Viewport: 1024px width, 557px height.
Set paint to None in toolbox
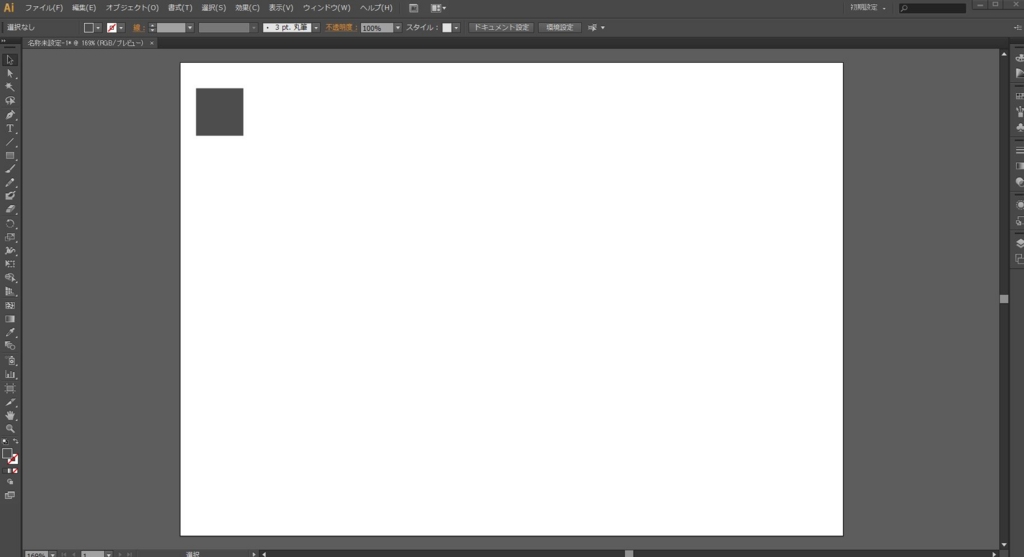15,471
